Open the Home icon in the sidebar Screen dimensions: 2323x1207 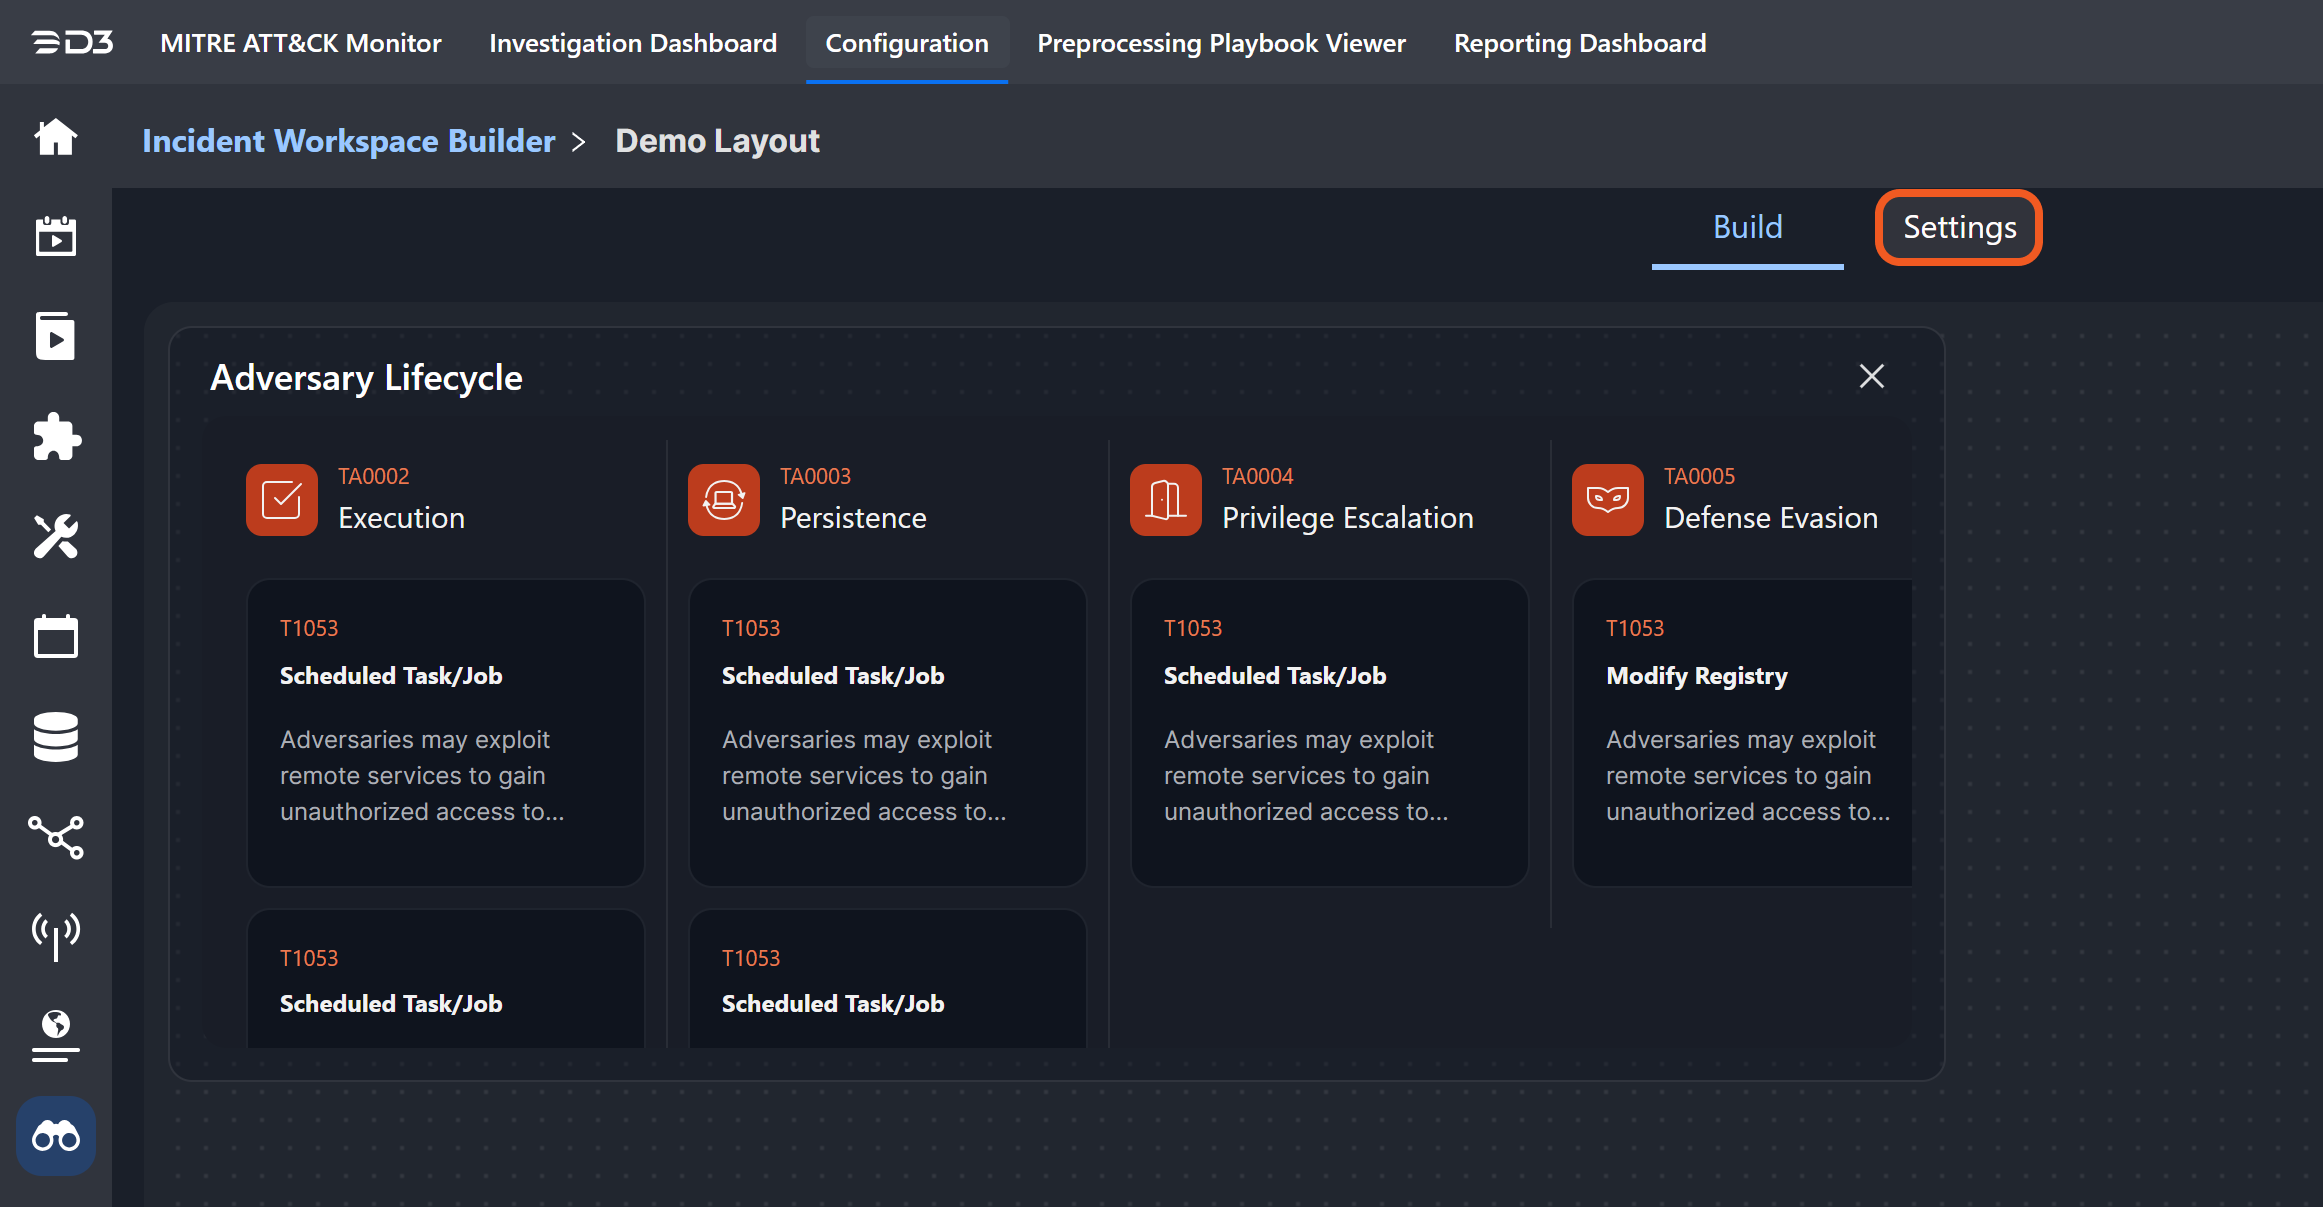click(56, 137)
